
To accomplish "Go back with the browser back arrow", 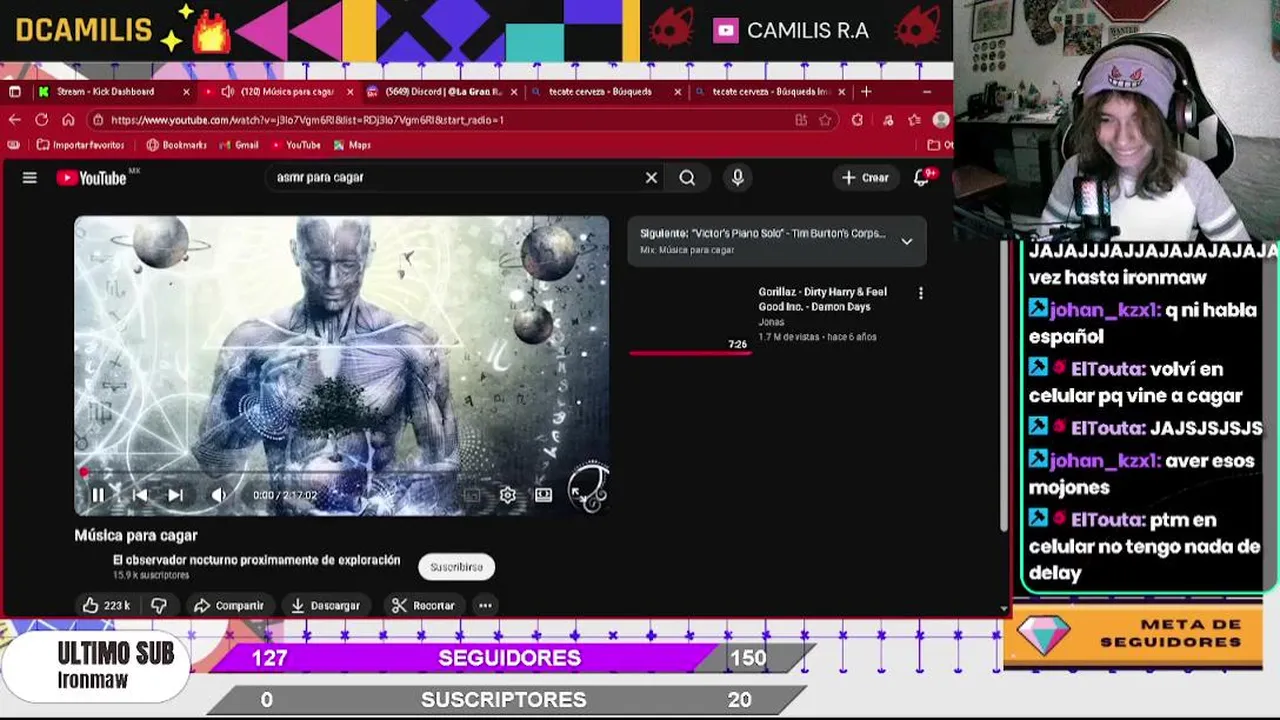I will [15, 119].
